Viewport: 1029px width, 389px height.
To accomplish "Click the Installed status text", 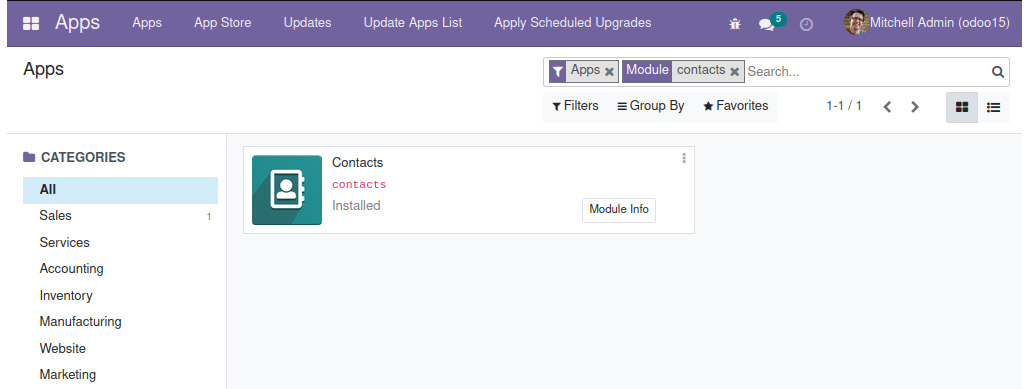I will (x=356, y=206).
